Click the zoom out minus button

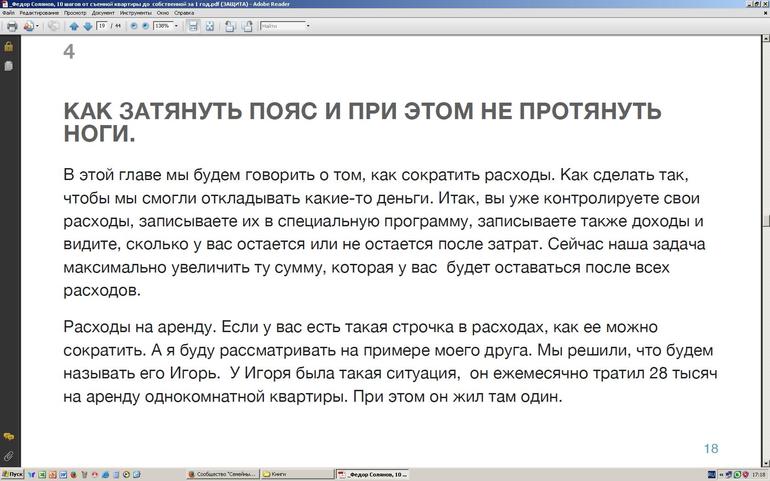click(x=133, y=26)
